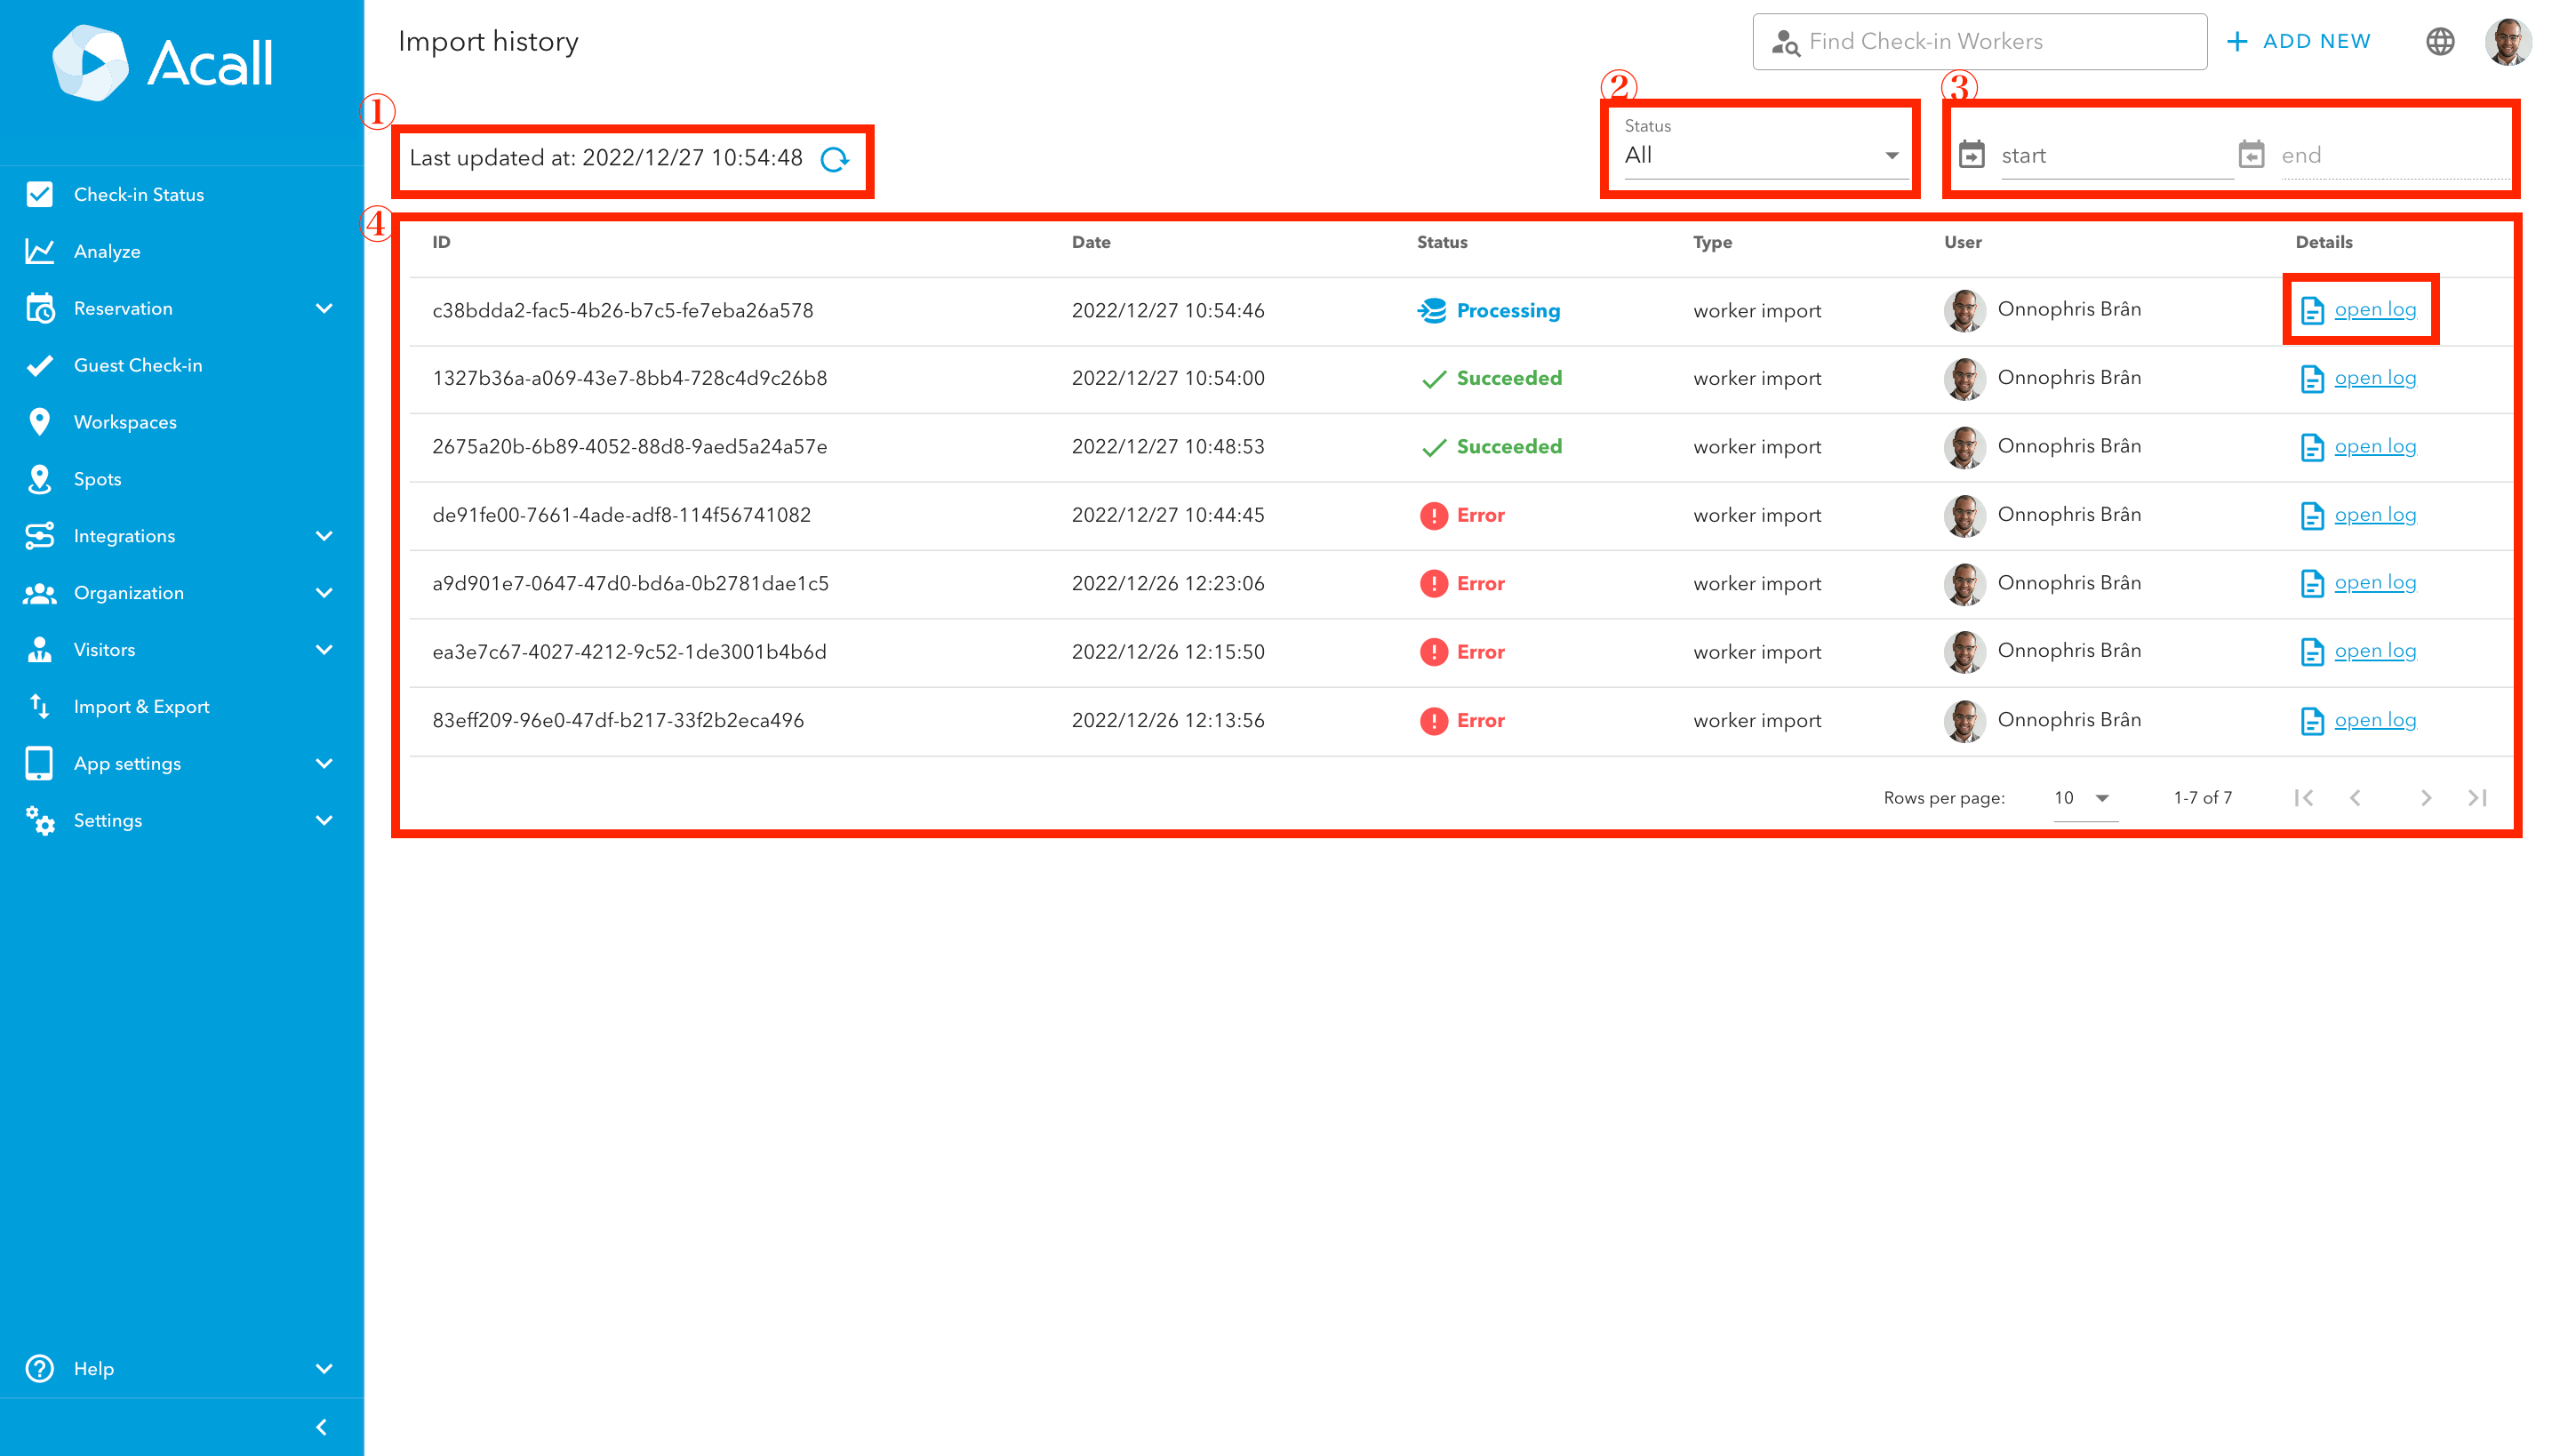Click the Error icon in de91fe00 row
This screenshot has height=1456, width=2560.
(x=1433, y=515)
